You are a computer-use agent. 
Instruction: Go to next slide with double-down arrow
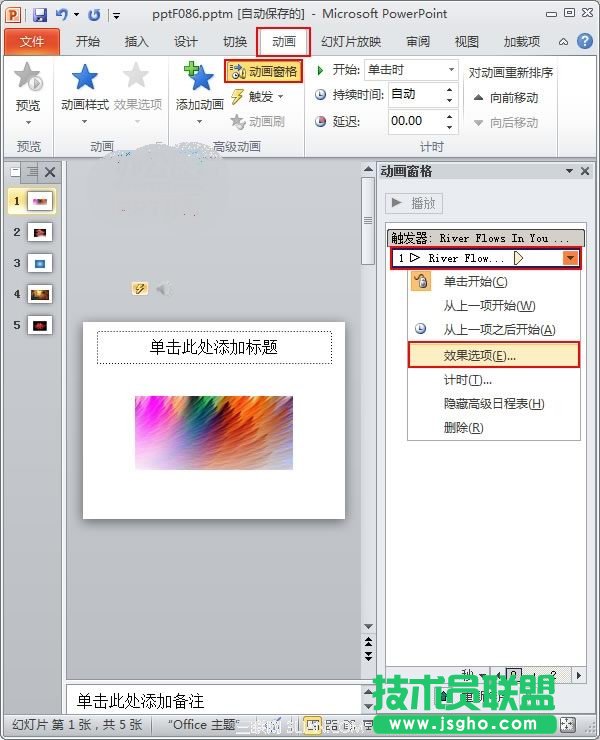pyautogui.click(x=369, y=656)
